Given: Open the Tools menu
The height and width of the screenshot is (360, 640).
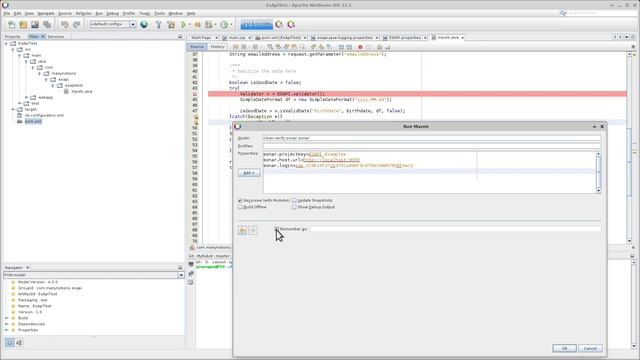Looking at the screenshot, I should [x=159, y=13].
